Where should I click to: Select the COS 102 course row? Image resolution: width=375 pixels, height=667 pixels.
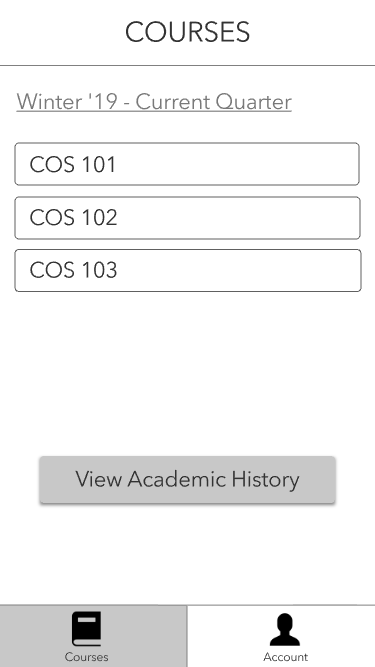click(x=188, y=218)
